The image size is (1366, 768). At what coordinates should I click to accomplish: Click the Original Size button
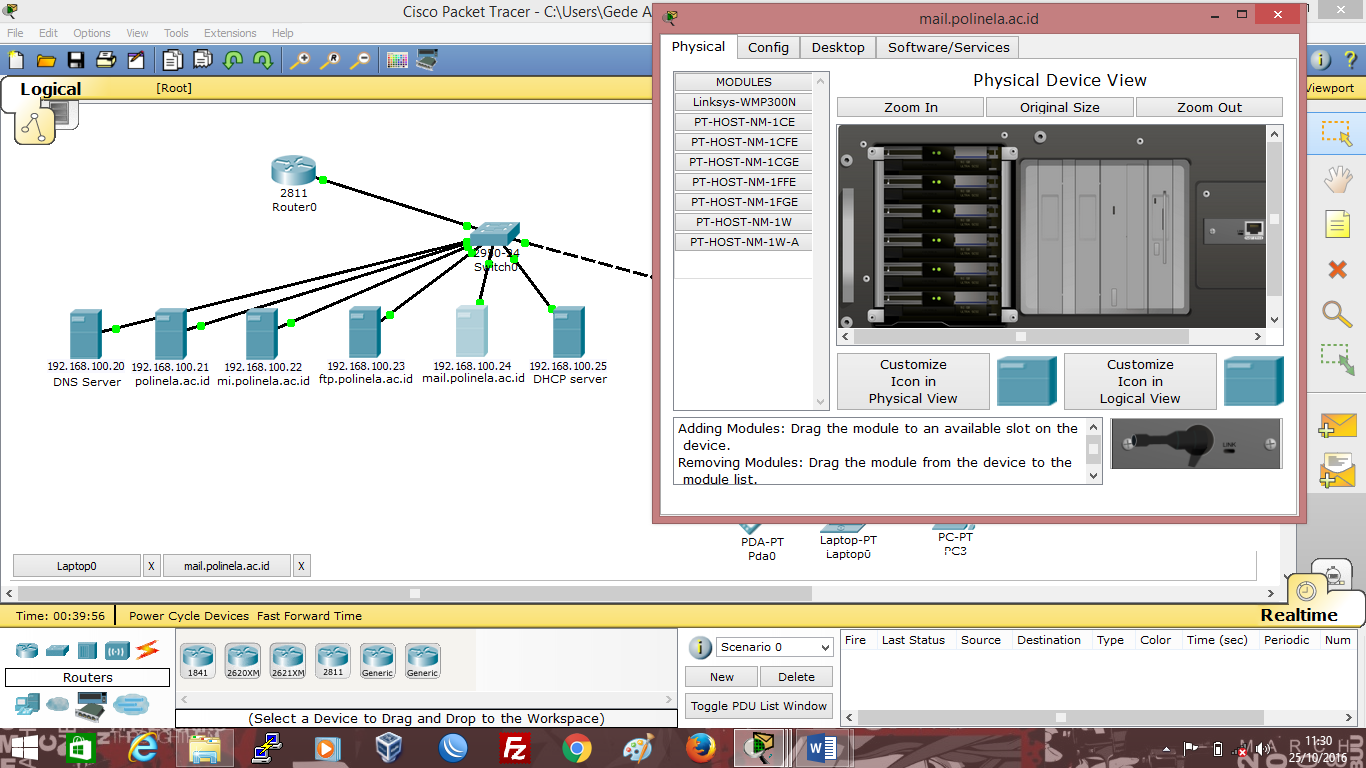click(x=1060, y=107)
